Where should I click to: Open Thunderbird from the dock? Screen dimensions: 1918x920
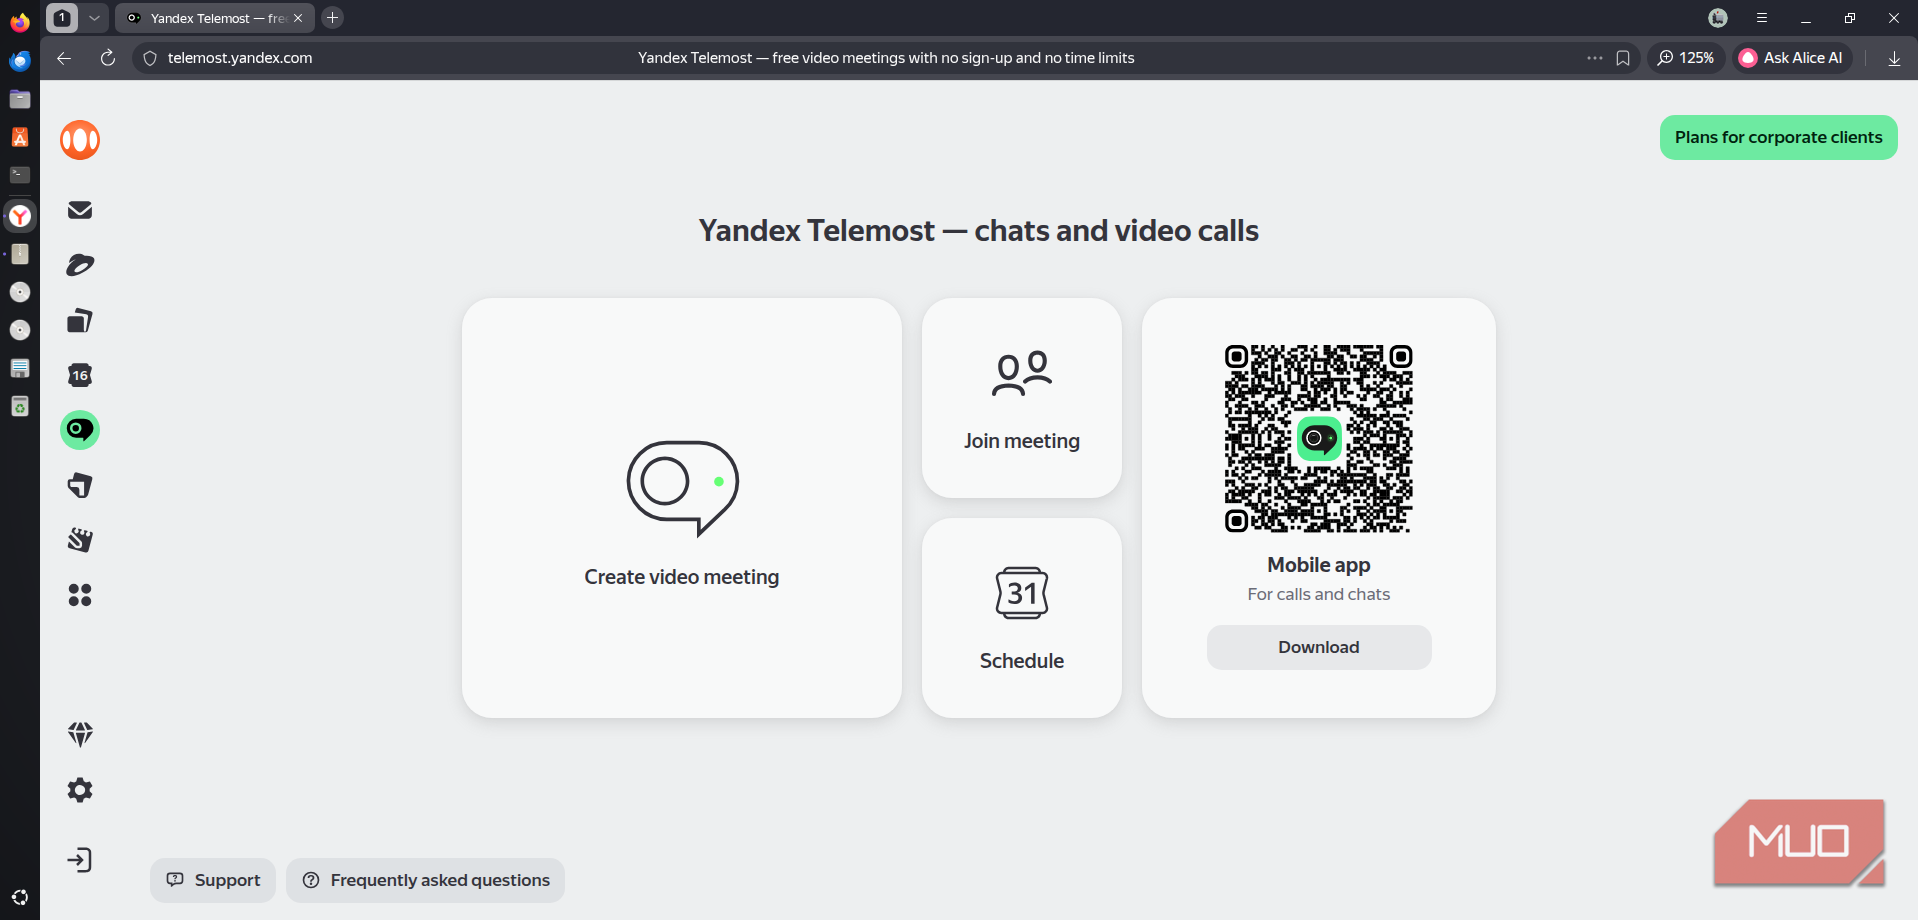[x=20, y=61]
